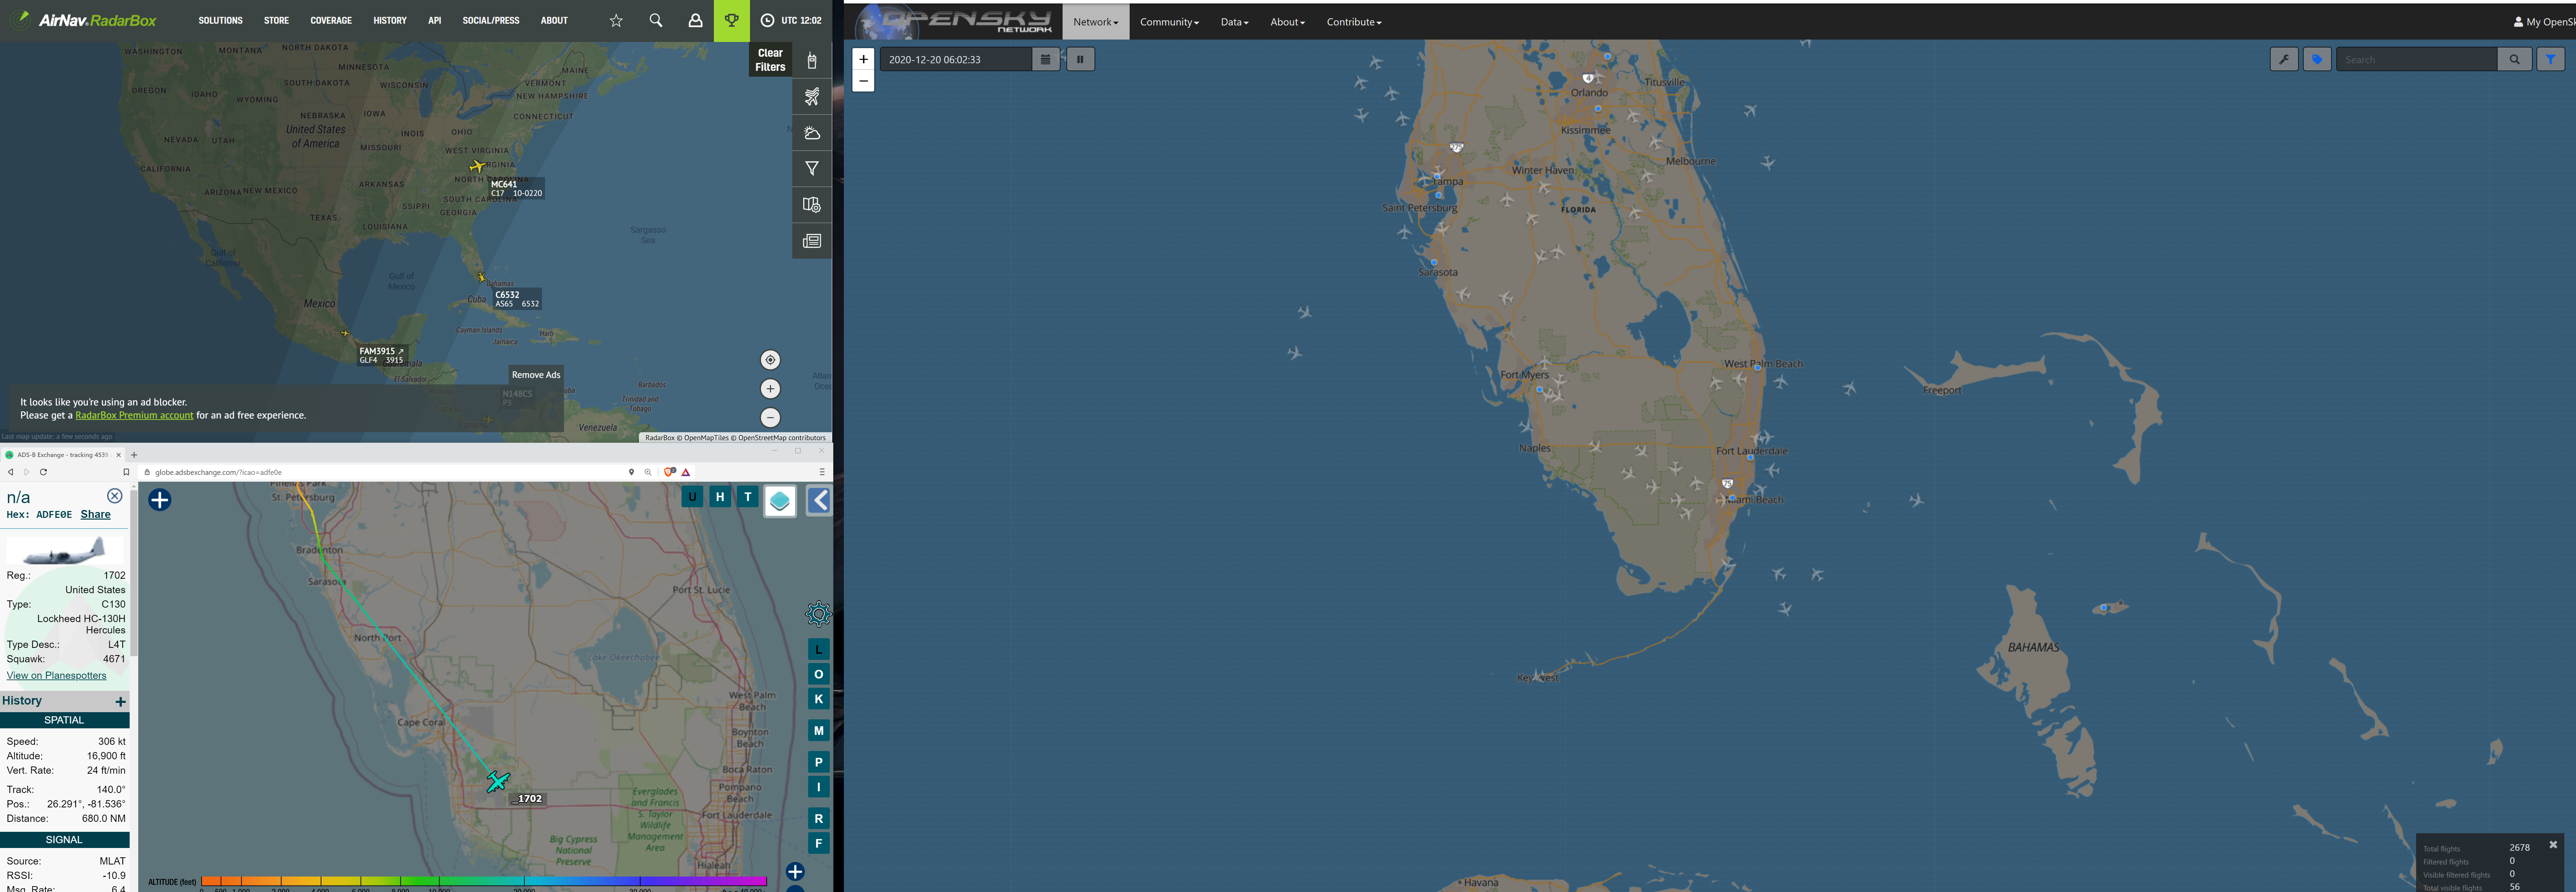This screenshot has width=2576, height=892.
Task: Close the OpenSky flight statistics box
Action: click(x=2553, y=845)
